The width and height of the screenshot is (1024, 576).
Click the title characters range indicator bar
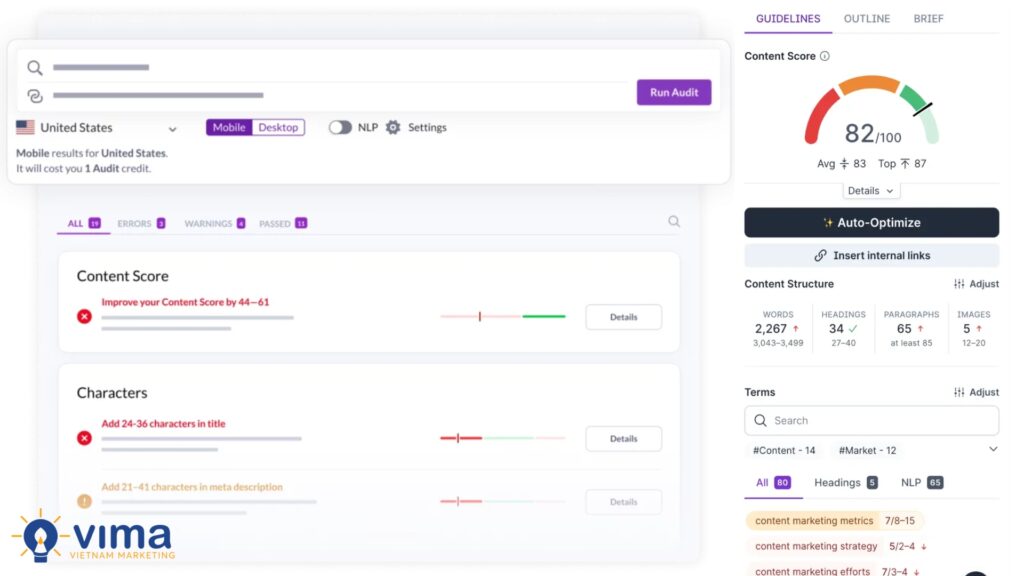click(x=503, y=438)
